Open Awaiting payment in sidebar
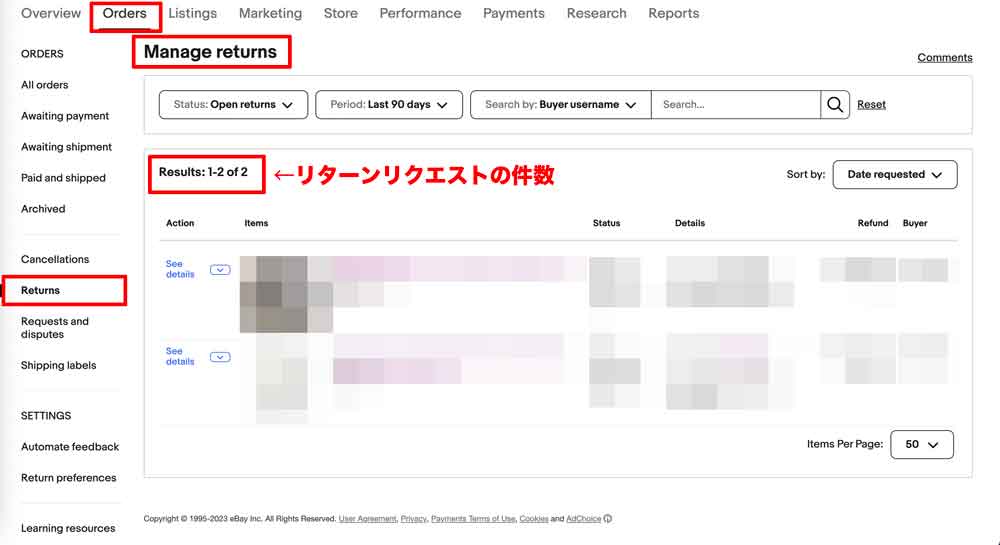 (x=65, y=116)
